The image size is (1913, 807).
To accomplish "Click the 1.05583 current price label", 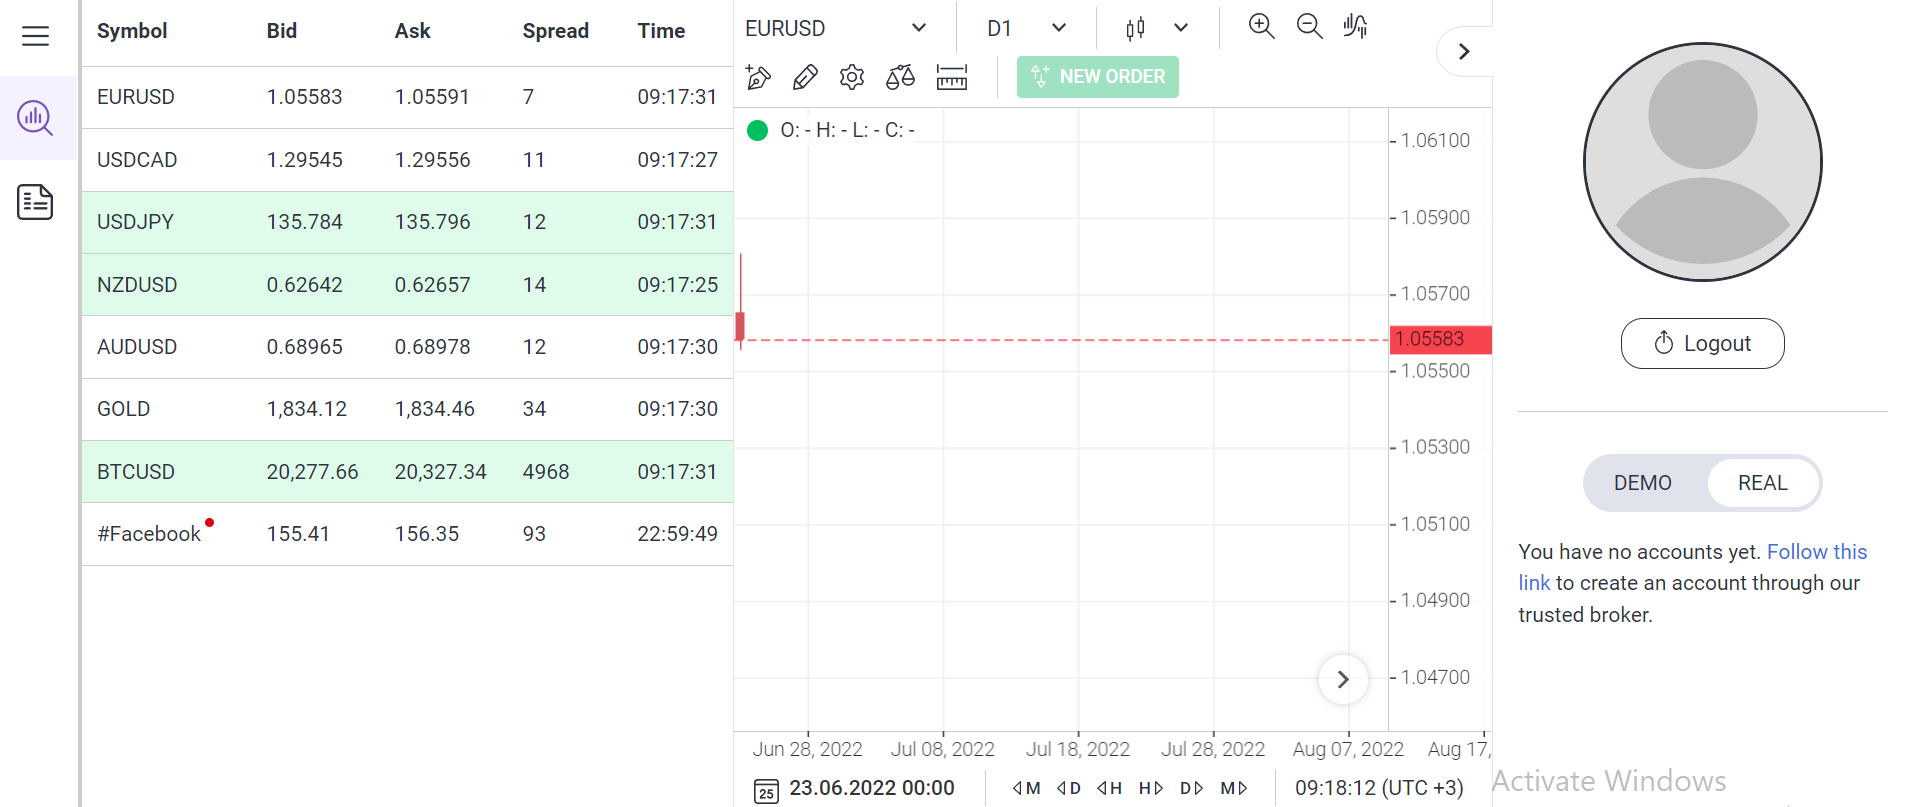I will tap(1441, 339).
